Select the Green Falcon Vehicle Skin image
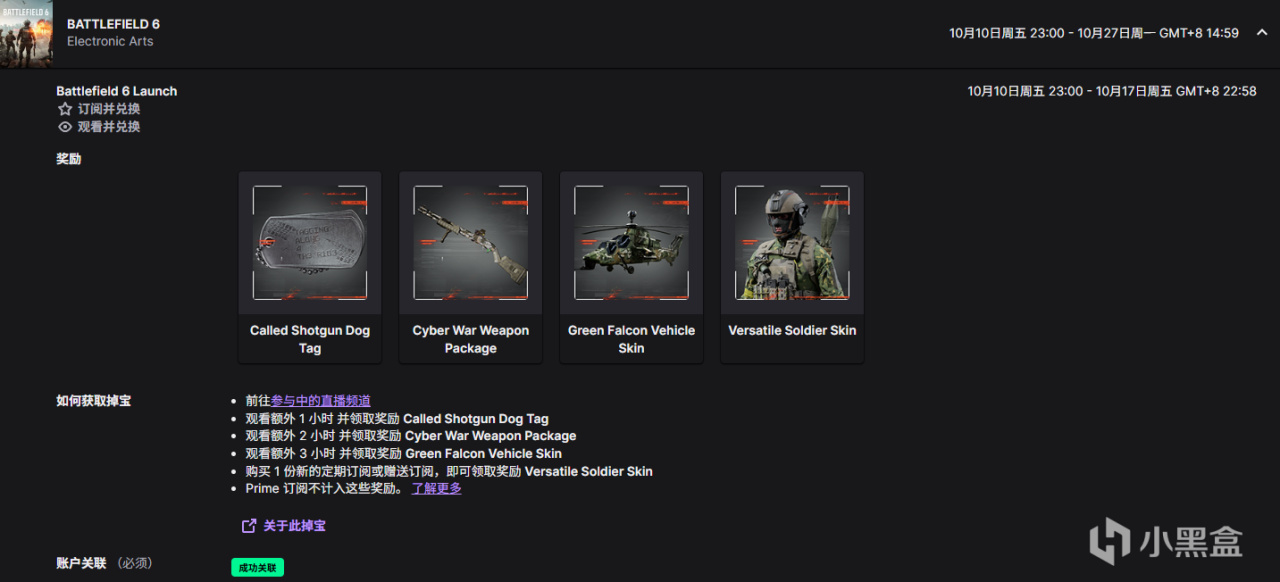This screenshot has height=582, width=1280. click(x=631, y=243)
